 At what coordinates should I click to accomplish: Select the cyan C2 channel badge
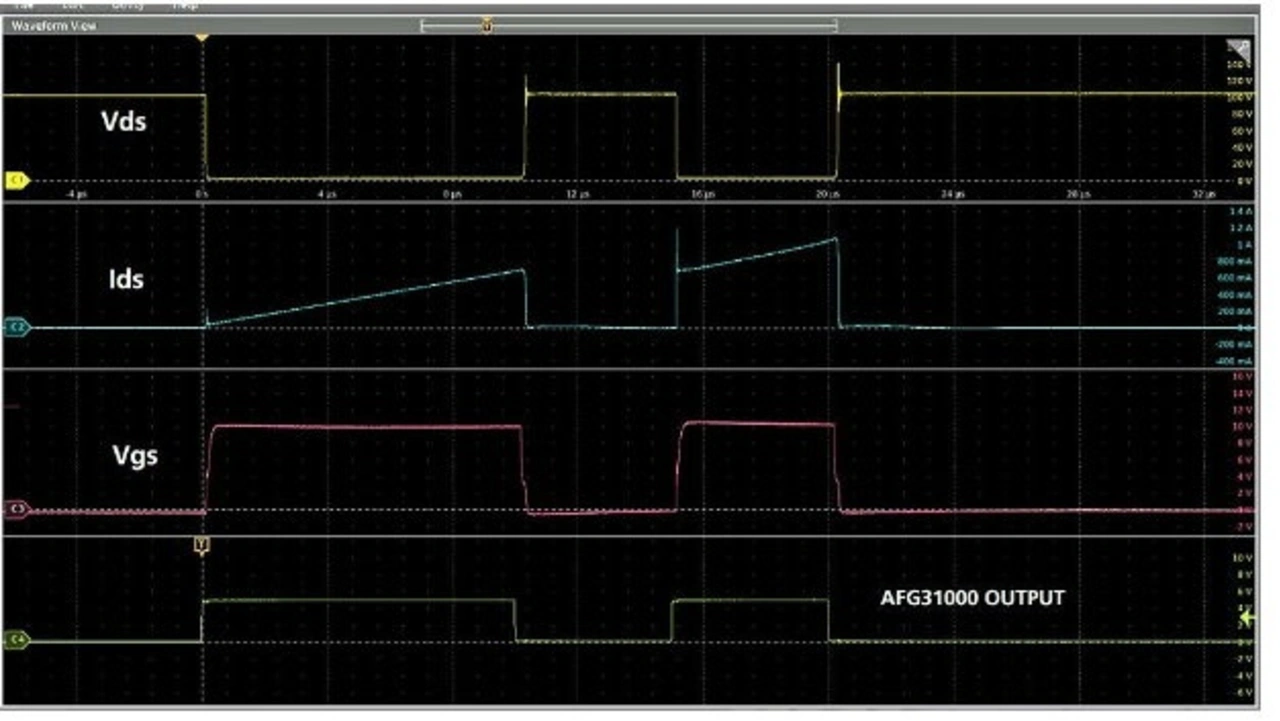click(x=17, y=327)
